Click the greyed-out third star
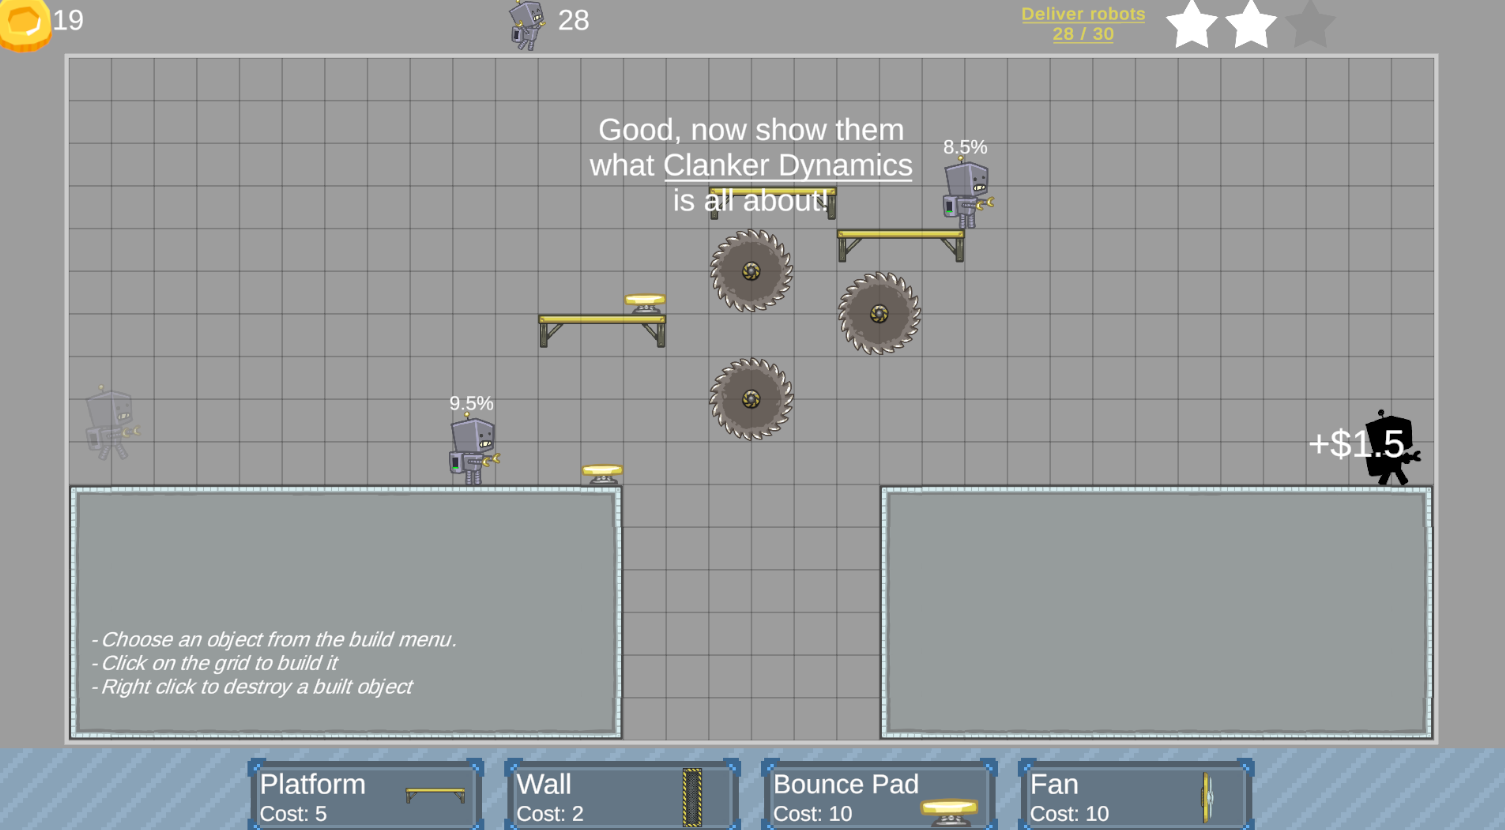The width and height of the screenshot is (1505, 830). point(1310,24)
